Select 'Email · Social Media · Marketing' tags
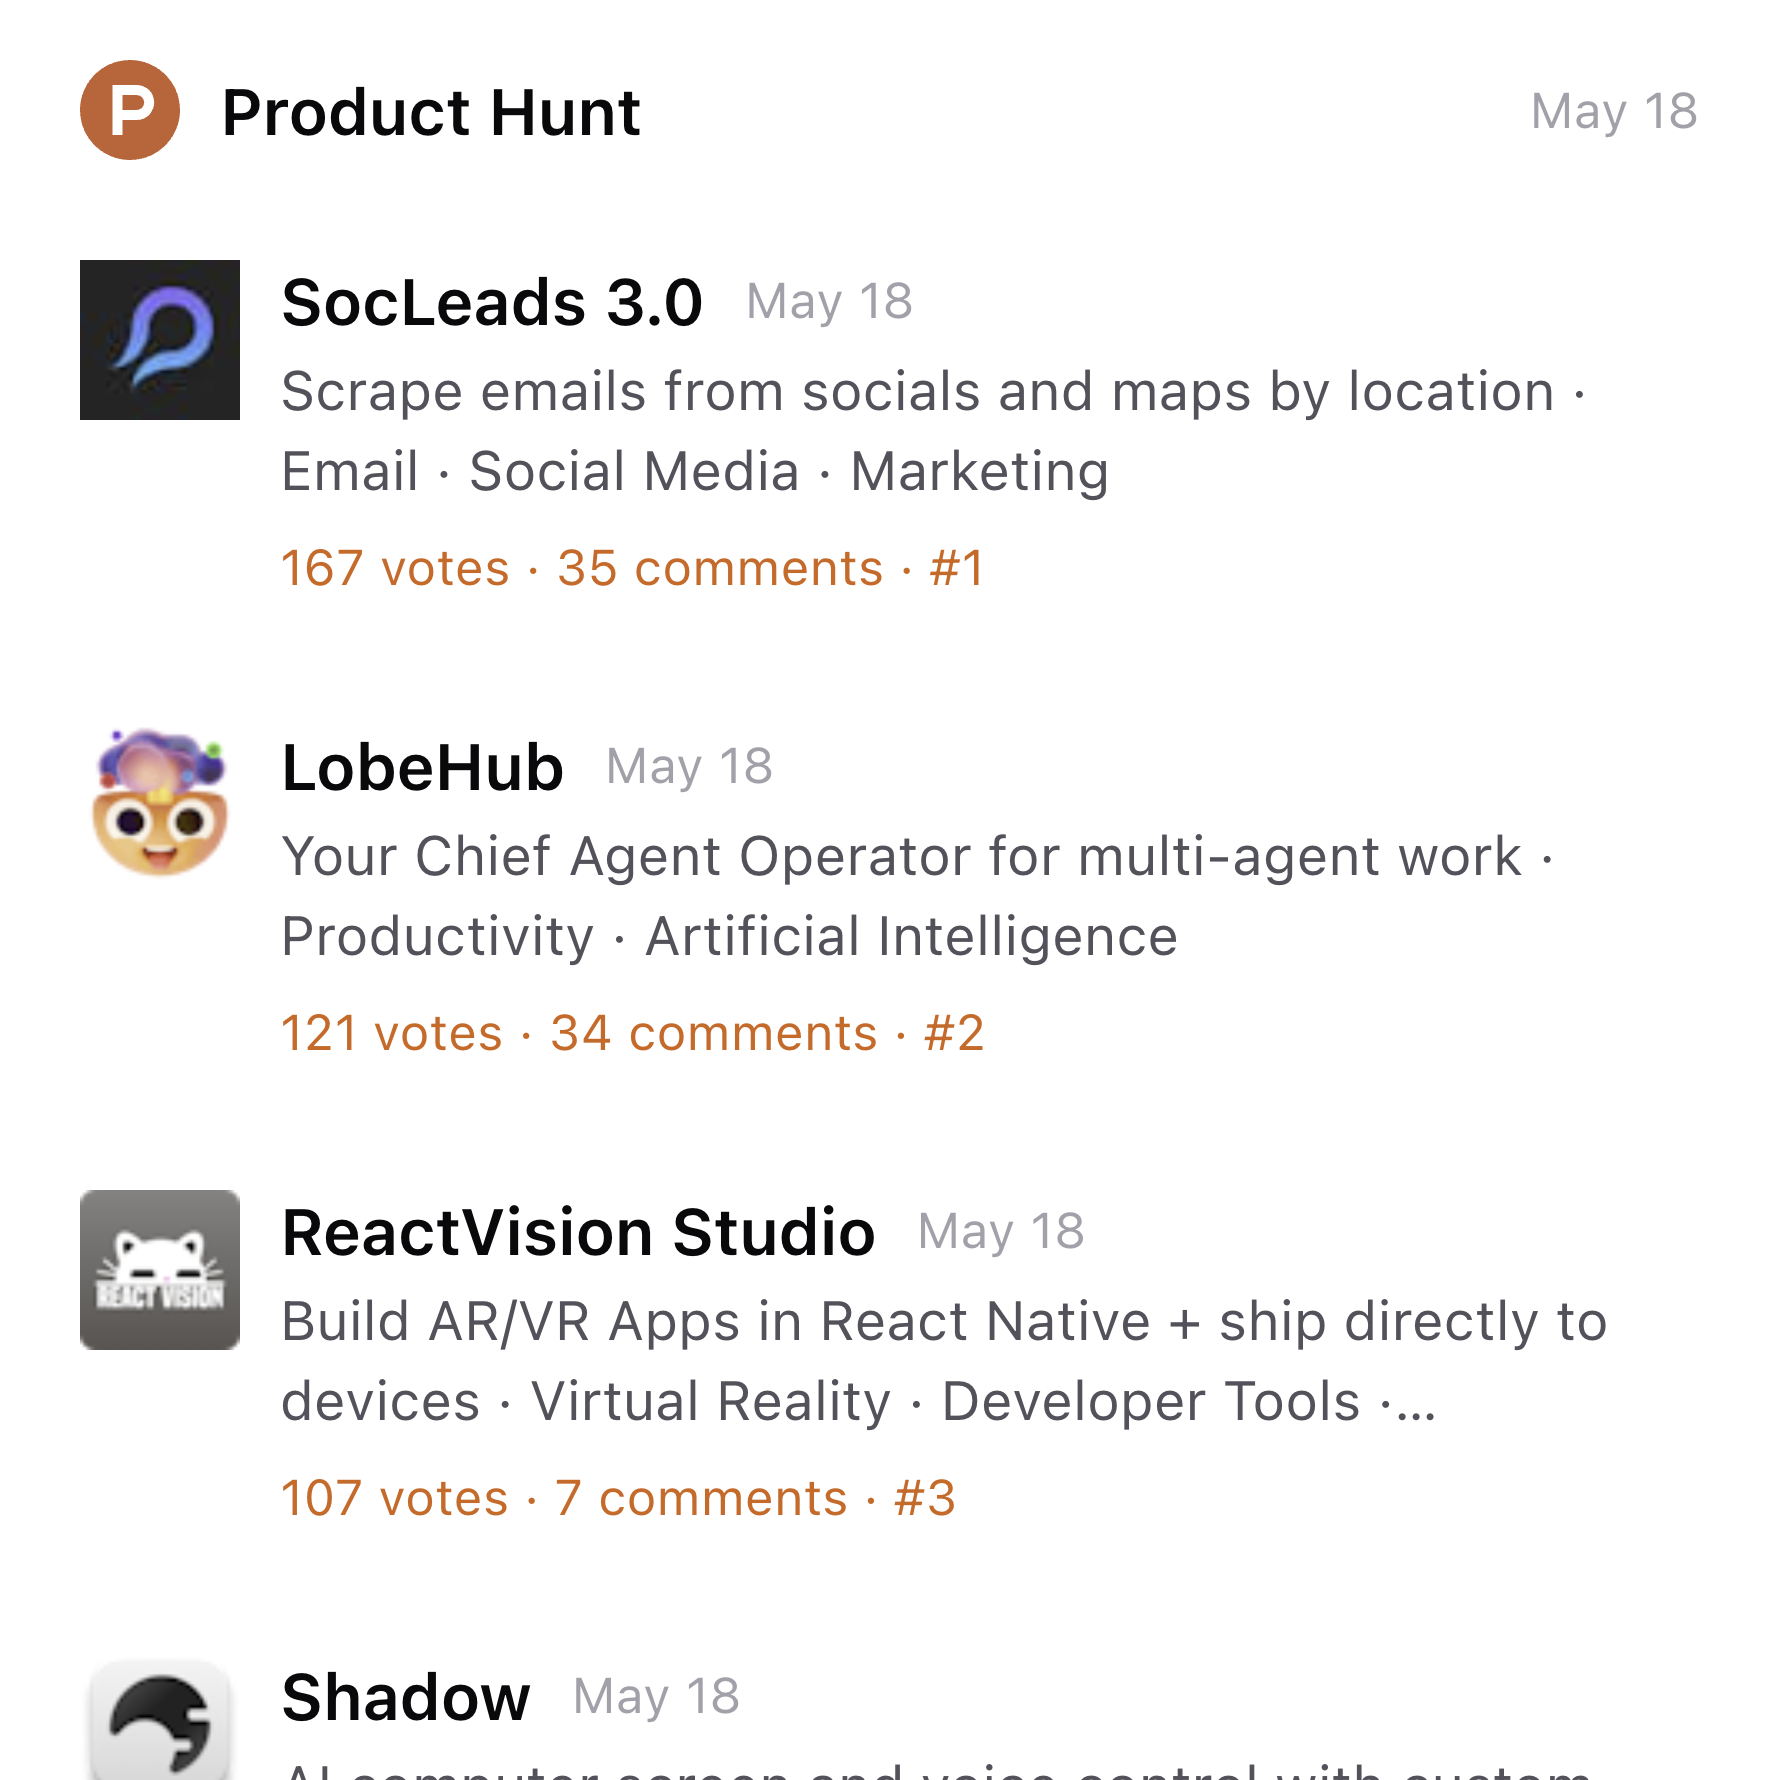1780x1780 pixels. (695, 472)
